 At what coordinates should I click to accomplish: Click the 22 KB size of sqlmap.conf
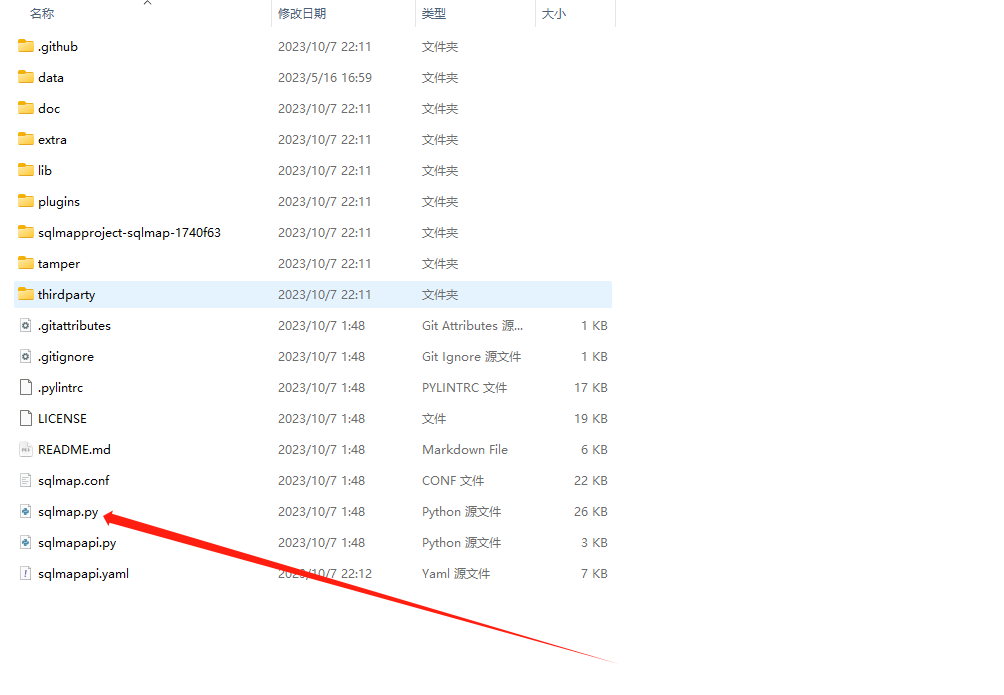point(590,480)
